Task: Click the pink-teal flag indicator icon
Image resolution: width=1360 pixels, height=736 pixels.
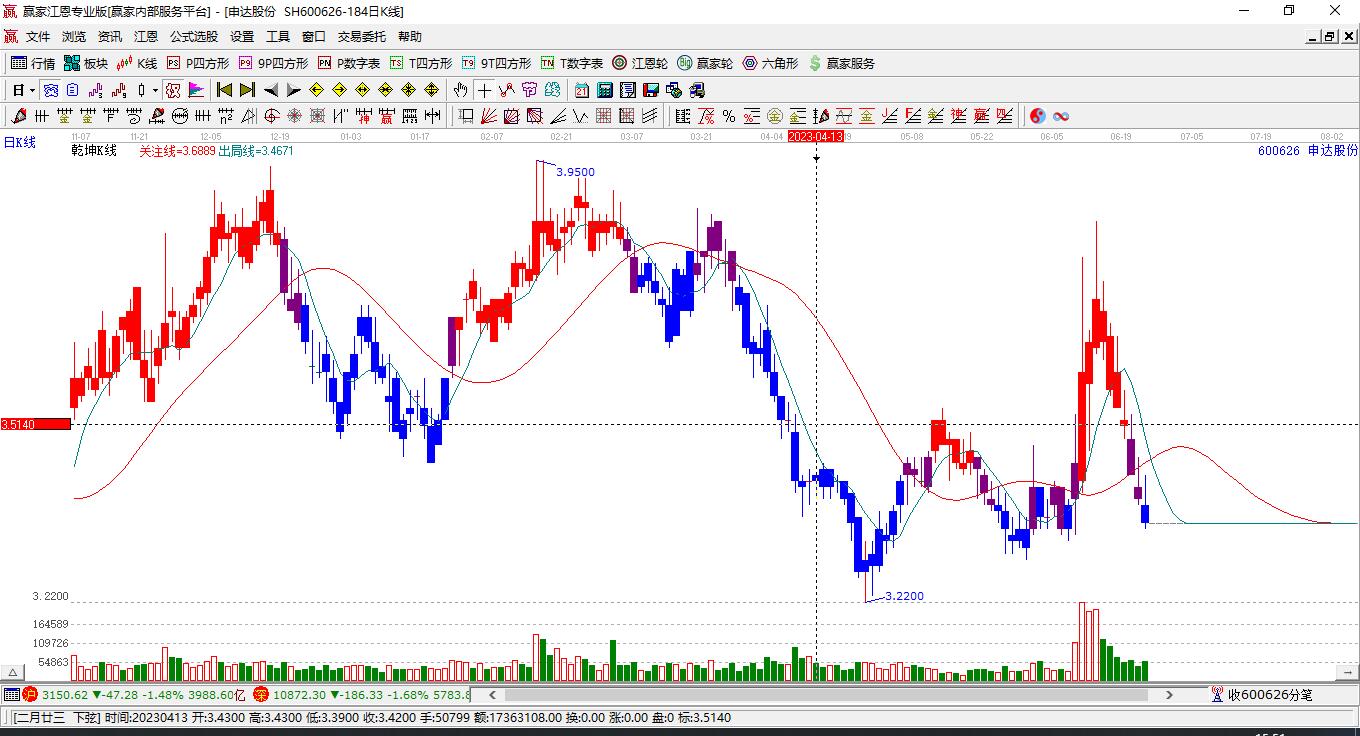Action: point(197,90)
